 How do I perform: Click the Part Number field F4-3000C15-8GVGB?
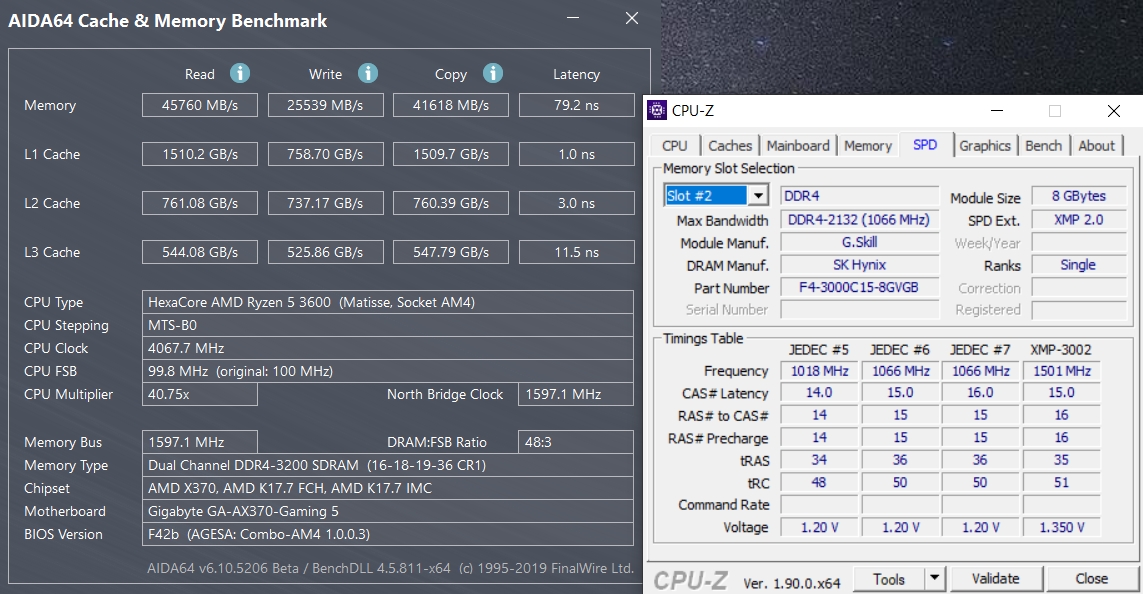coord(859,287)
